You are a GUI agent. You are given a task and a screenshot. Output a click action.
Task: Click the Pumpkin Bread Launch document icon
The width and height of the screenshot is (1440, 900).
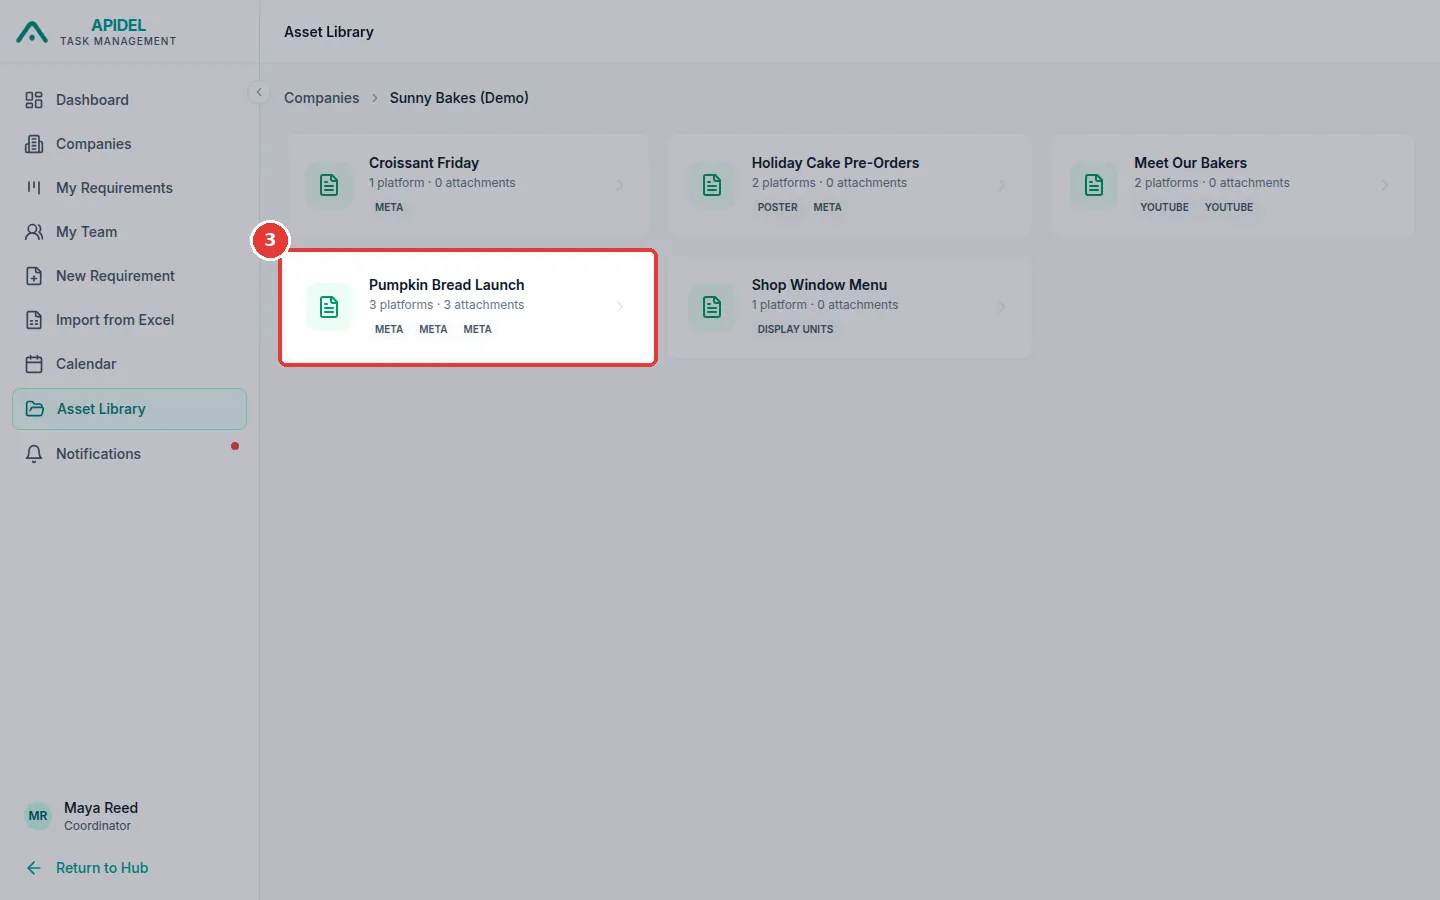click(x=329, y=307)
